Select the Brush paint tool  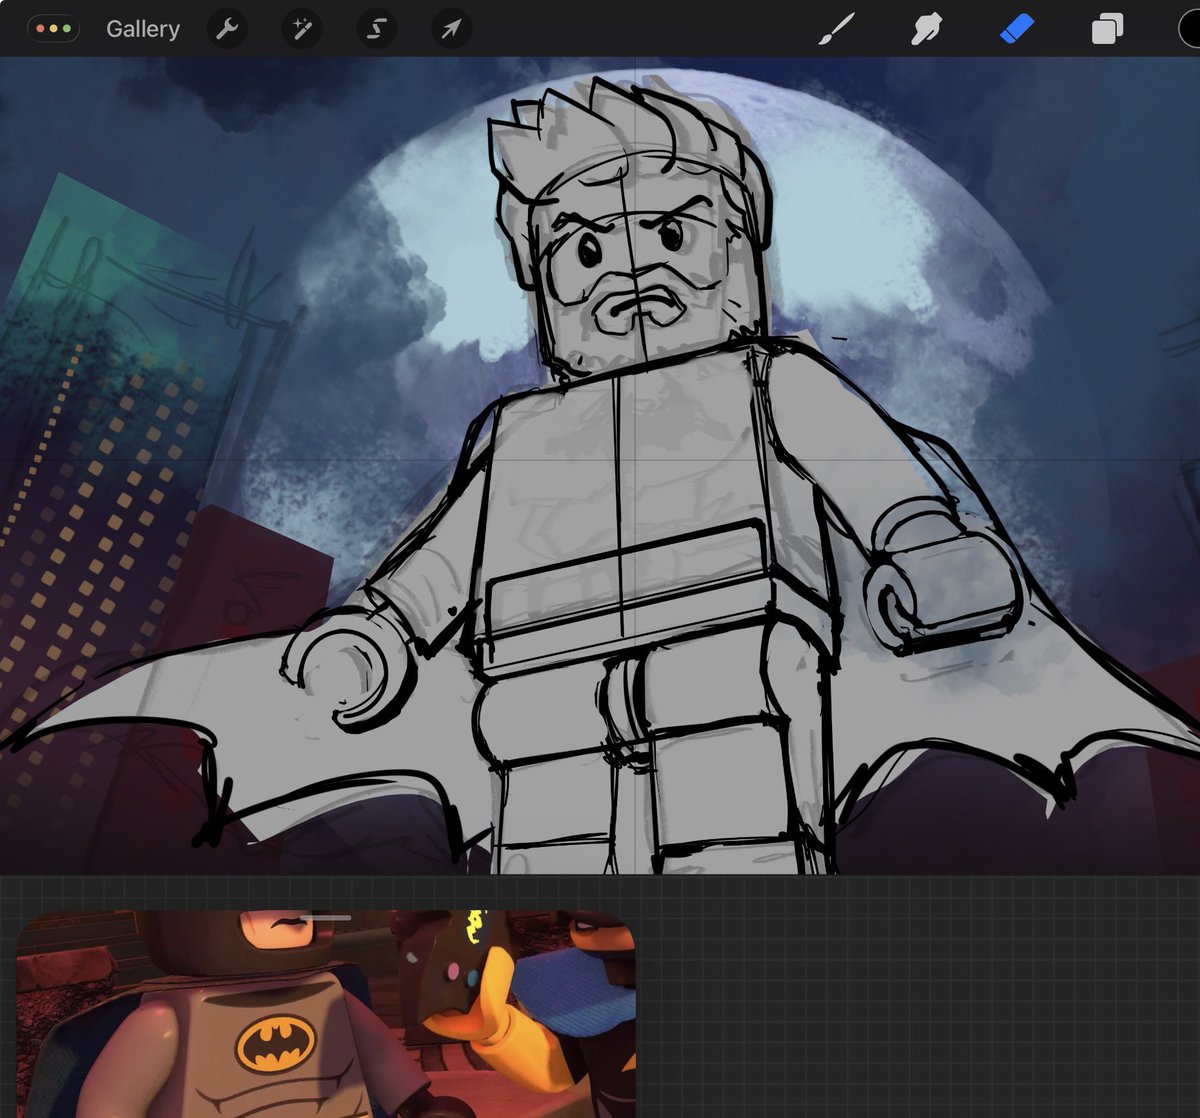(836, 29)
